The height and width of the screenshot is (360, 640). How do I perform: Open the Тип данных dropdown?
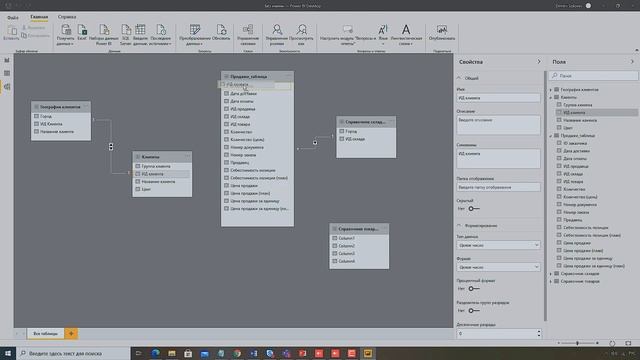click(498, 245)
